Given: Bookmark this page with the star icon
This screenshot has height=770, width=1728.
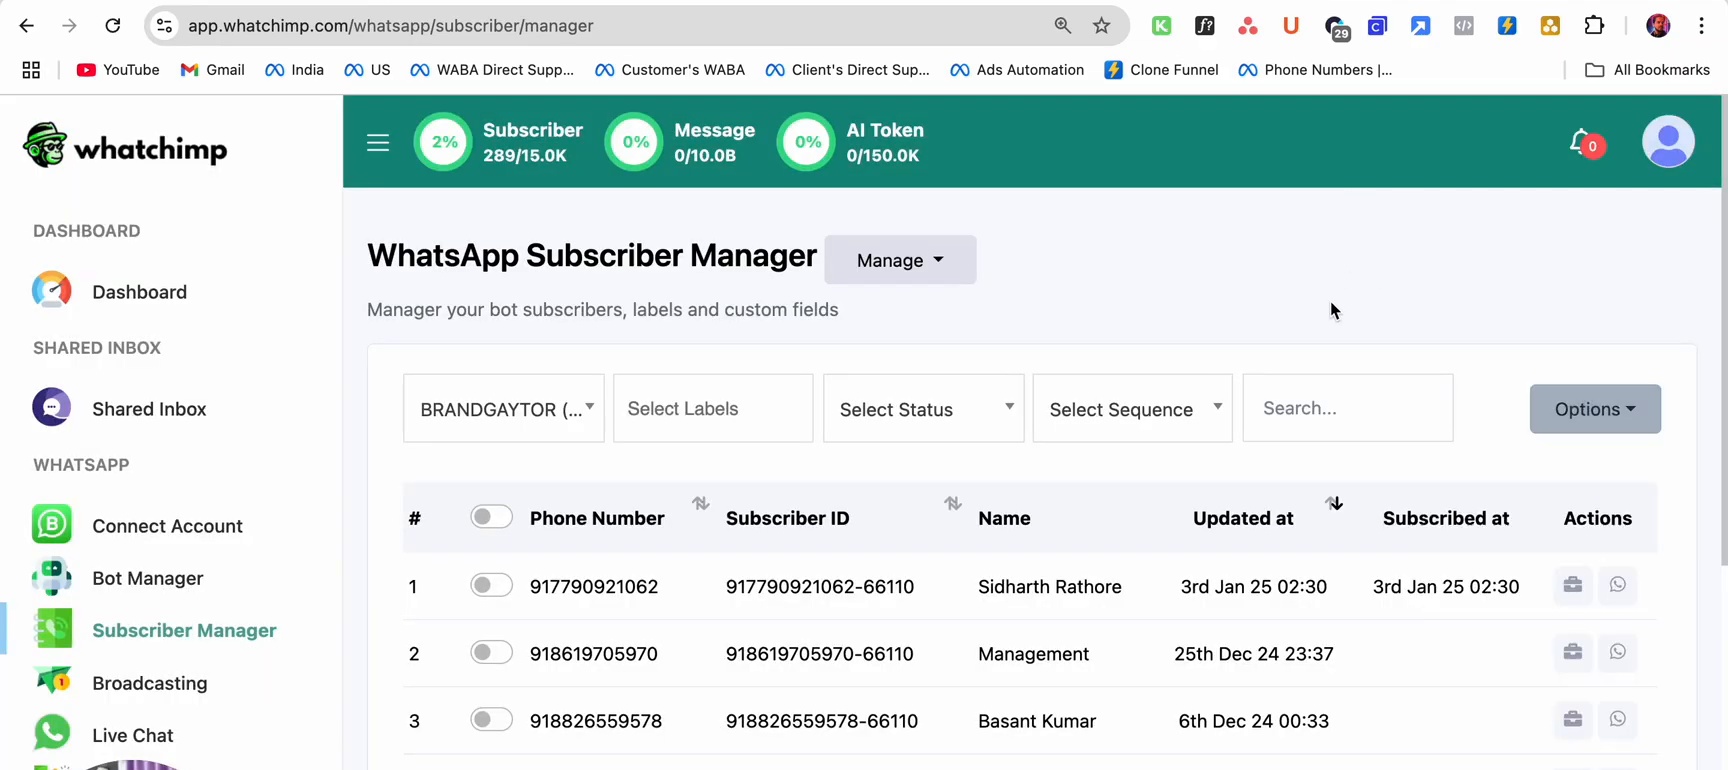Looking at the screenshot, I should point(1101,26).
